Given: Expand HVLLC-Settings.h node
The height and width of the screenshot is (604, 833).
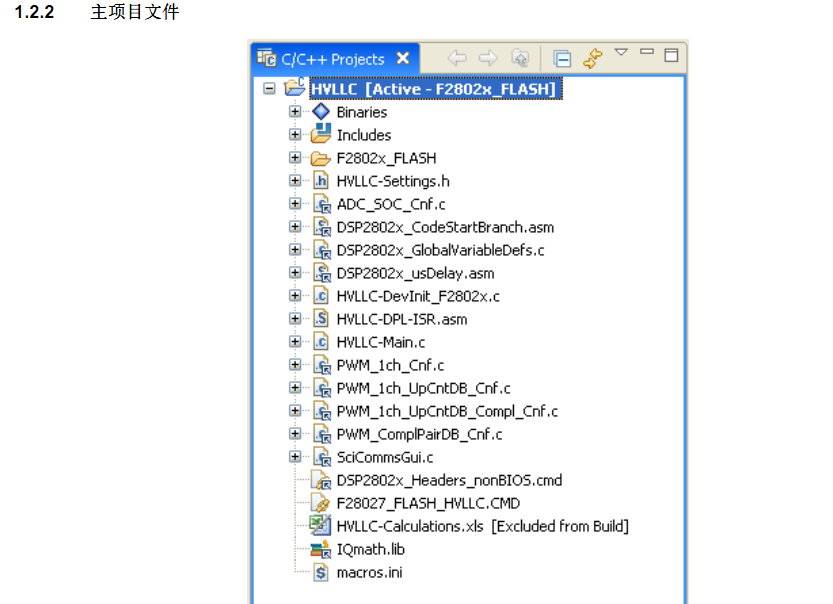Looking at the screenshot, I should (x=295, y=181).
